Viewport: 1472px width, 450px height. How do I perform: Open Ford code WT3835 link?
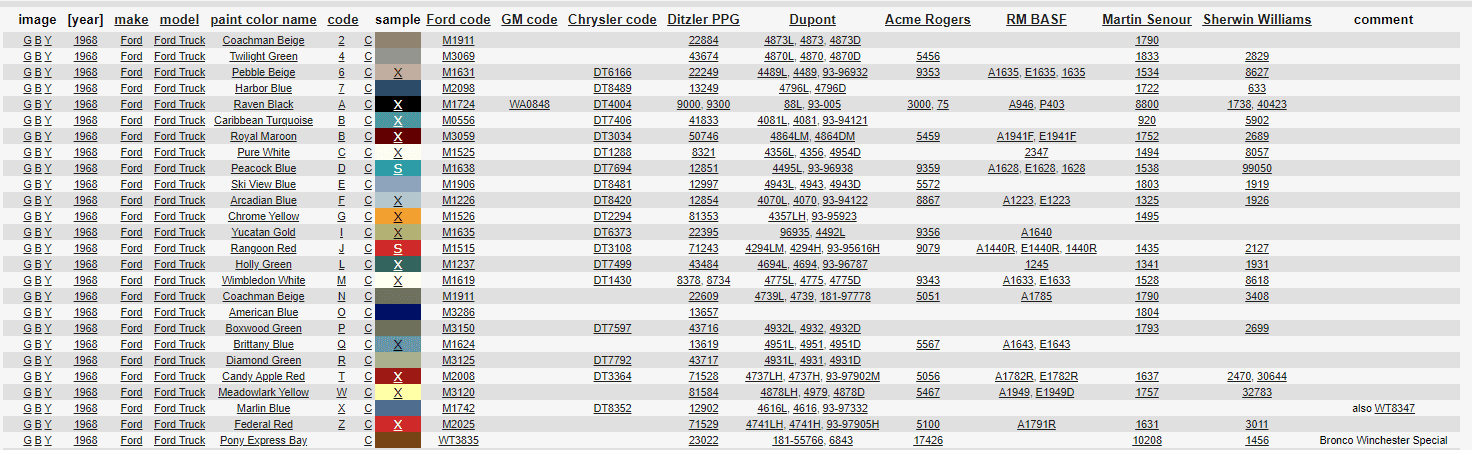[458, 441]
